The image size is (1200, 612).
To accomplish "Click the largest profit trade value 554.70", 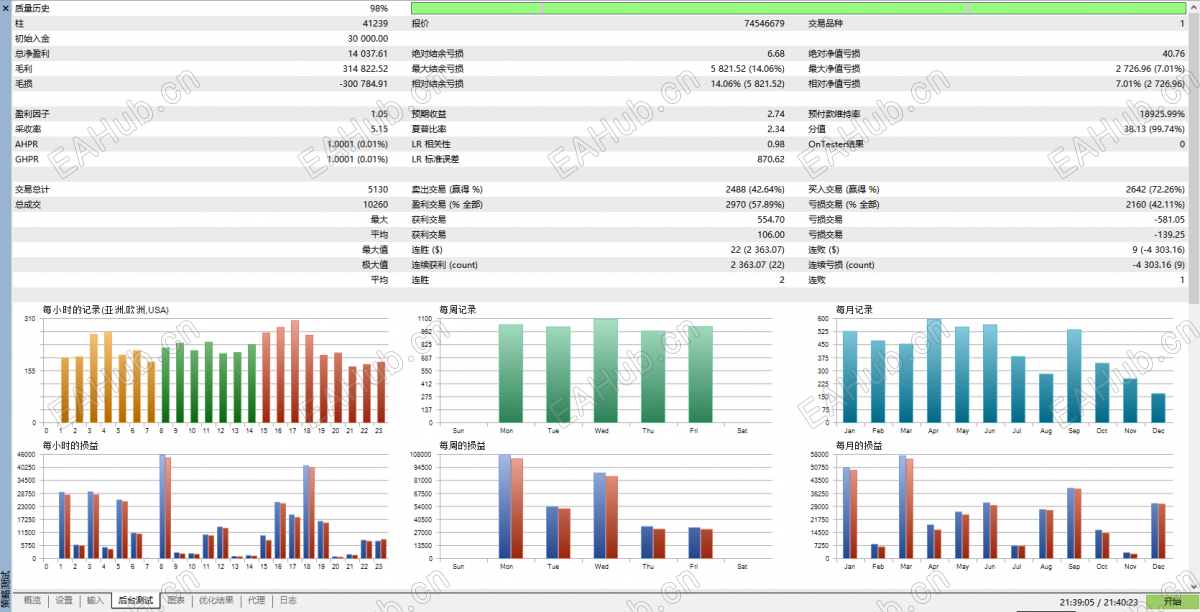I will coord(771,219).
